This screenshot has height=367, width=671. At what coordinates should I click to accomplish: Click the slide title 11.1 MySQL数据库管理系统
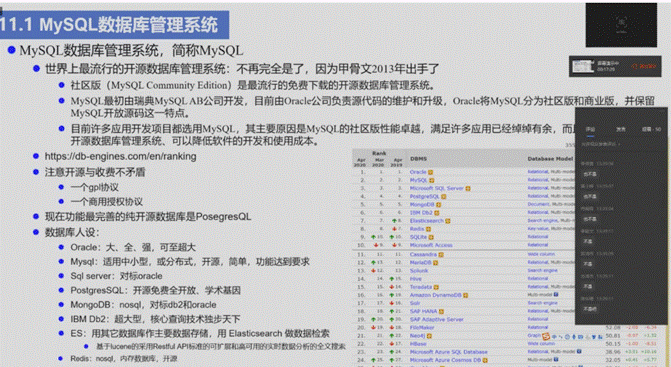(110, 24)
